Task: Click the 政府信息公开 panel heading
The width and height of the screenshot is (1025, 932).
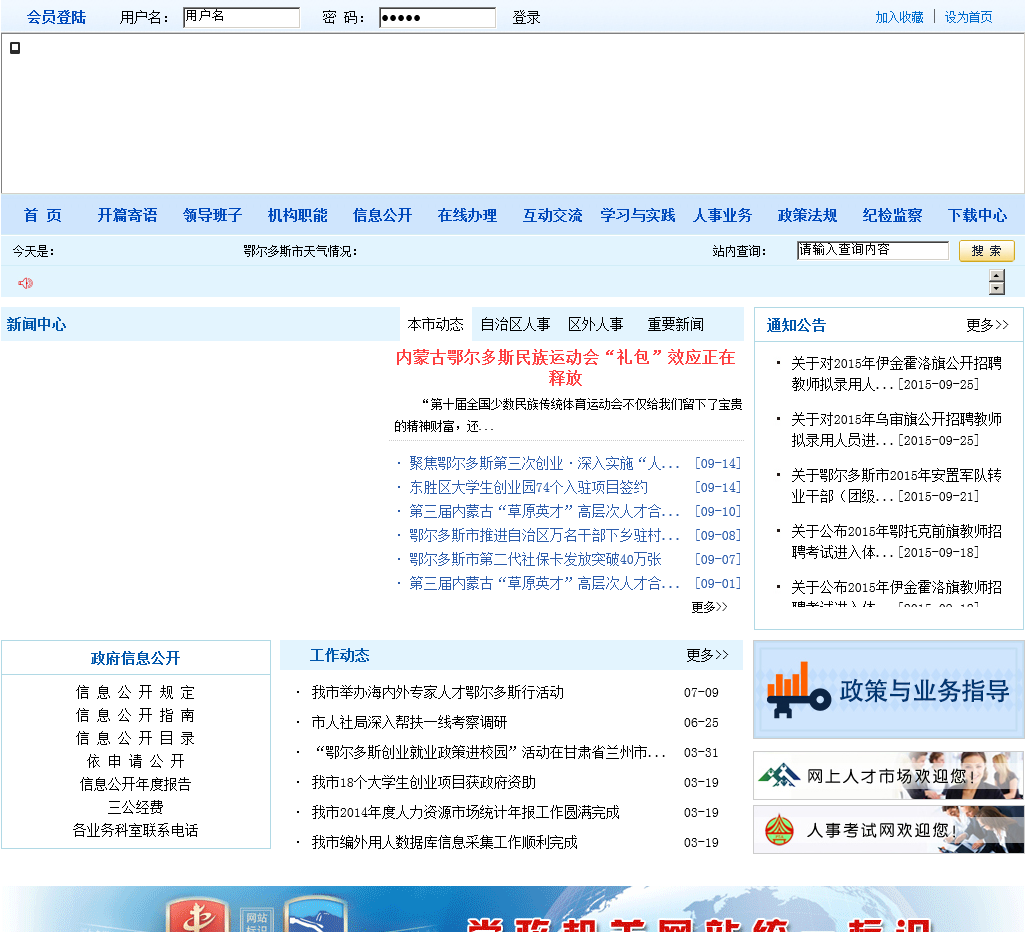Action: [135, 658]
